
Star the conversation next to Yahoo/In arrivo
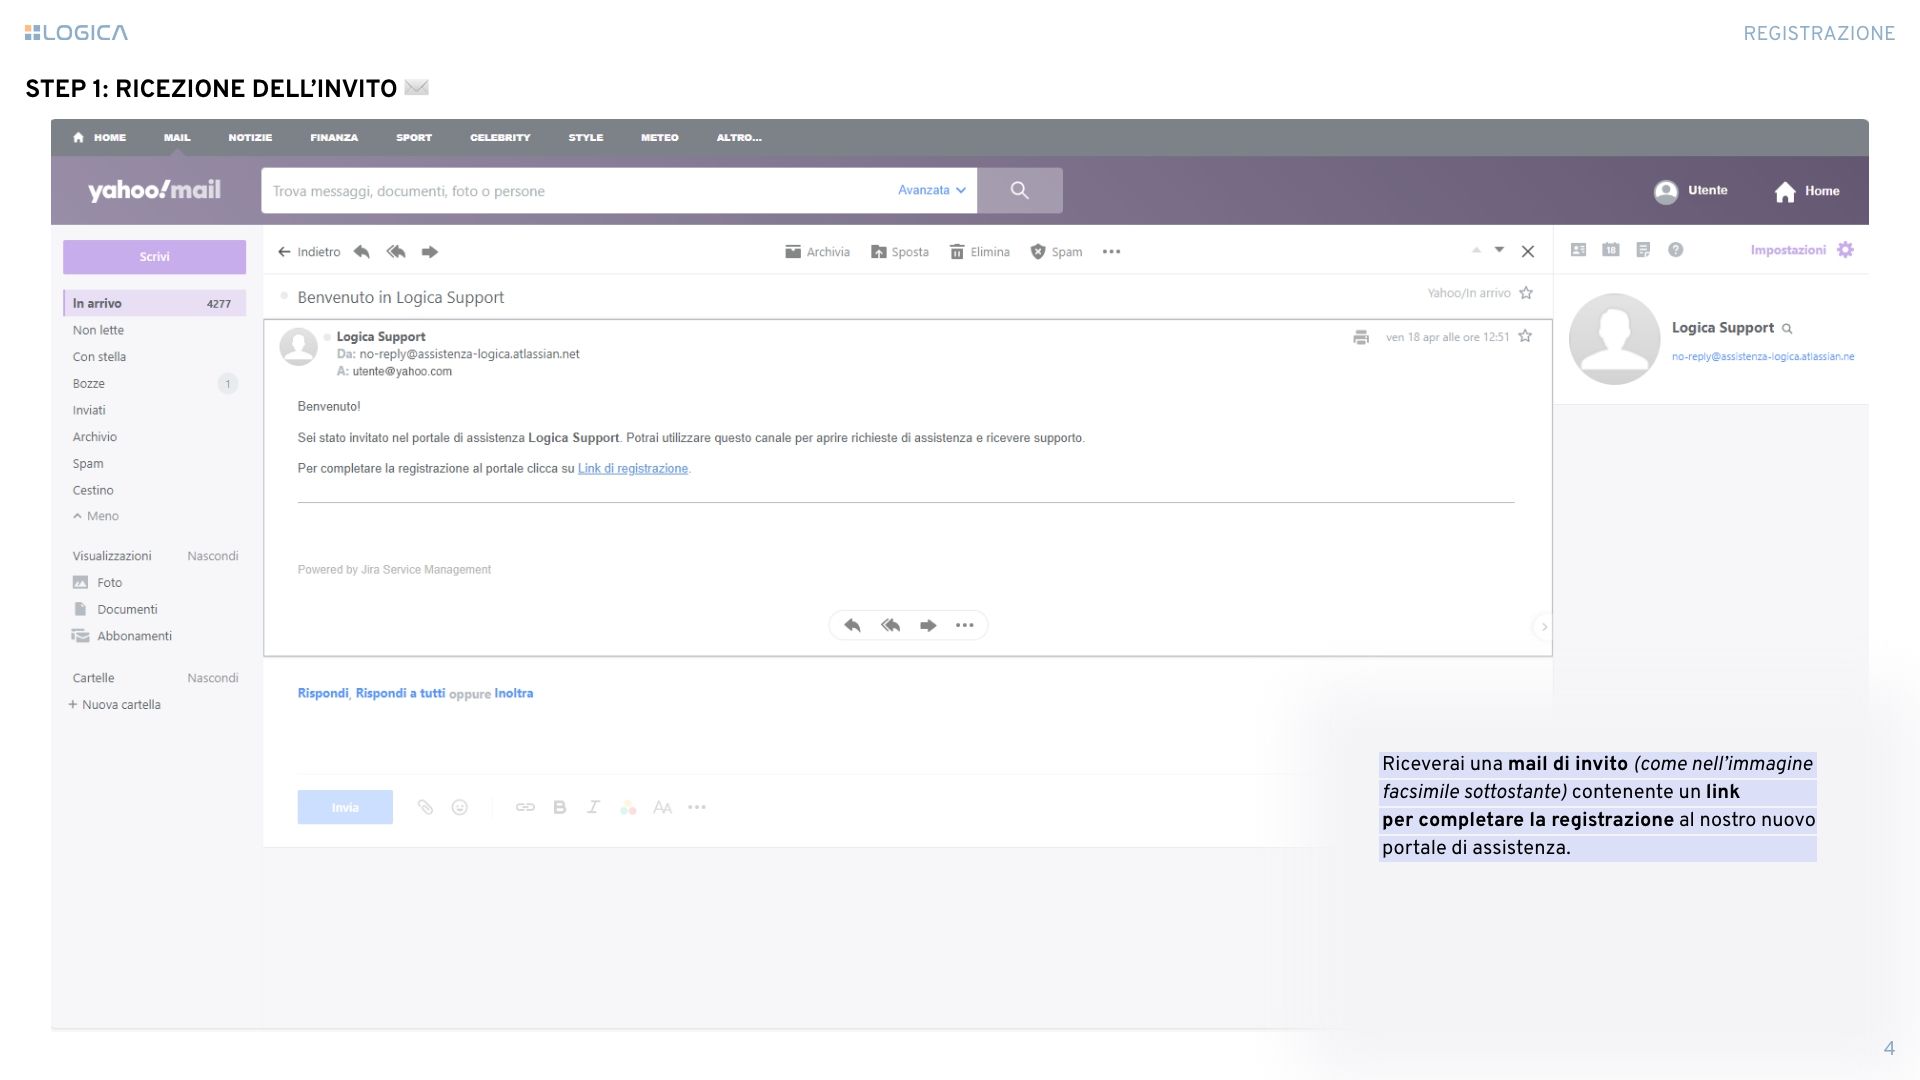click(1526, 293)
